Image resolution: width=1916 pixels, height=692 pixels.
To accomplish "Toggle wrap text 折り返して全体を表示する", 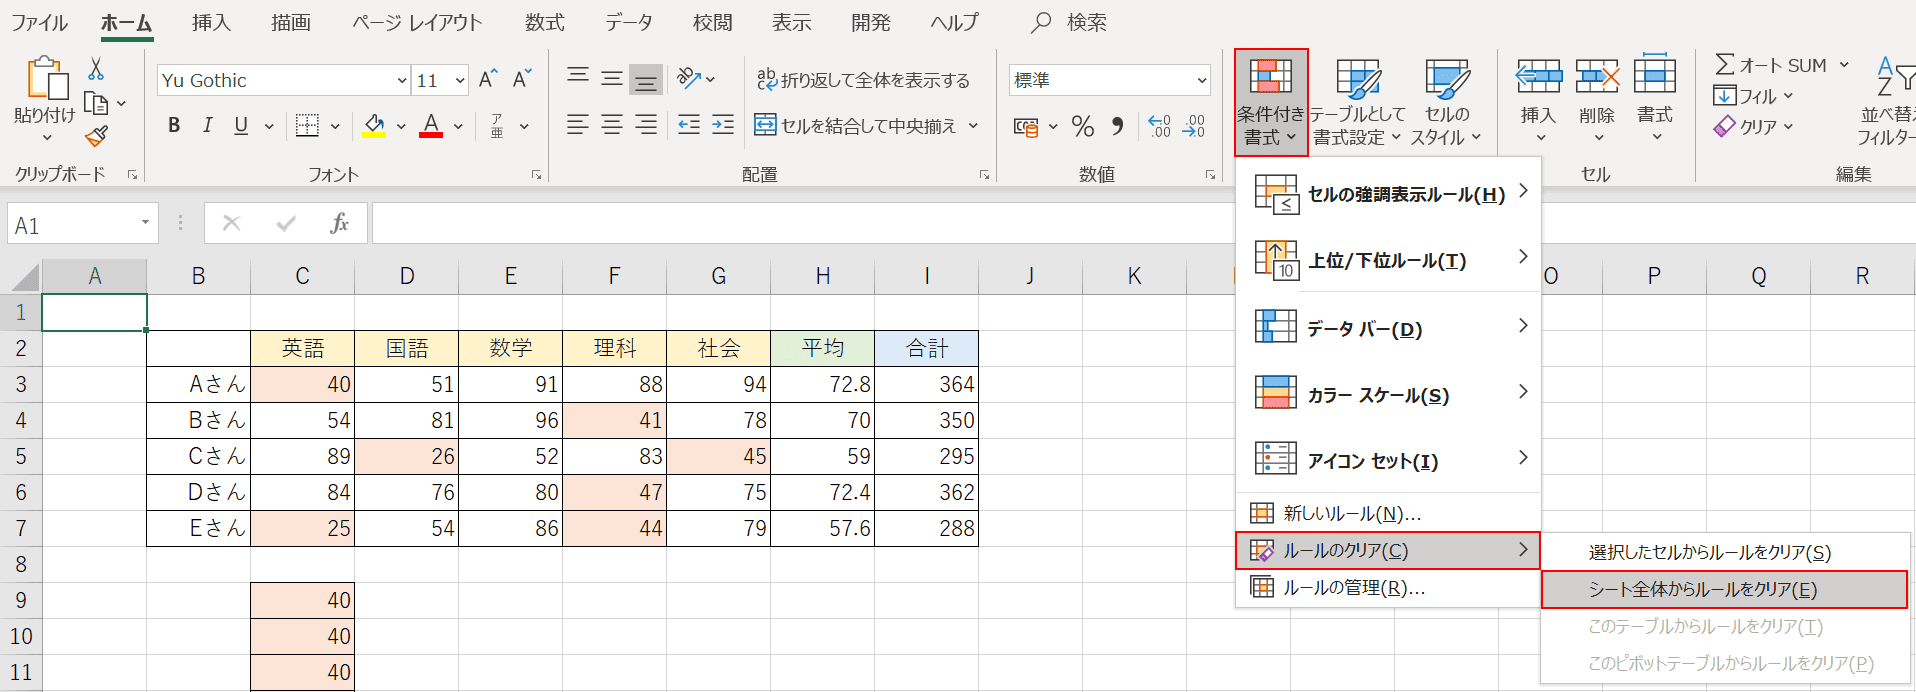I will point(863,80).
